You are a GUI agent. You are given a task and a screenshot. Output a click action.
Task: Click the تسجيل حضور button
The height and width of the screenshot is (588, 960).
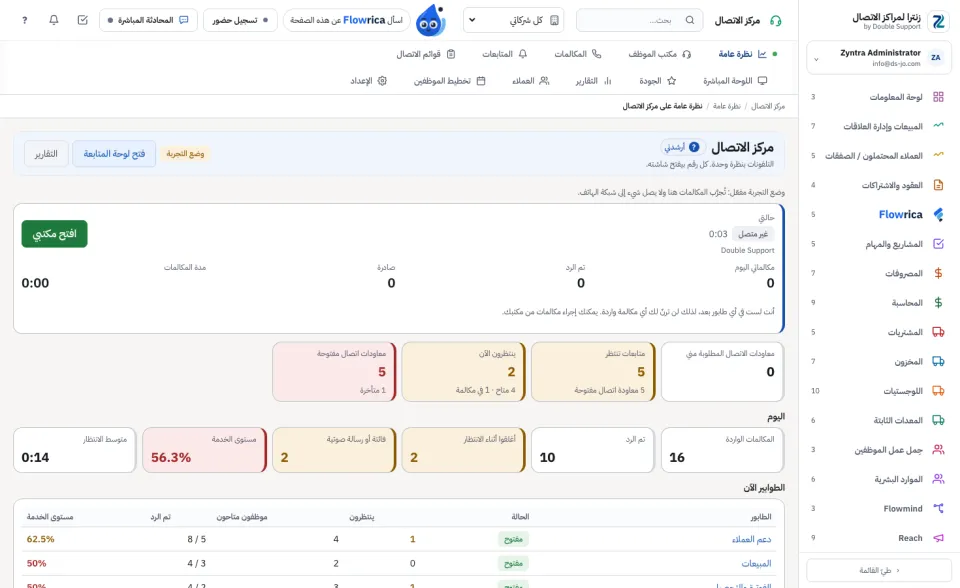(240, 20)
